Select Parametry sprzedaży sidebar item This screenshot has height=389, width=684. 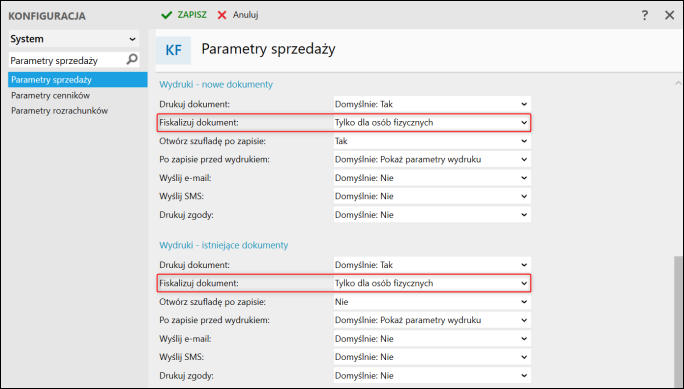point(78,80)
